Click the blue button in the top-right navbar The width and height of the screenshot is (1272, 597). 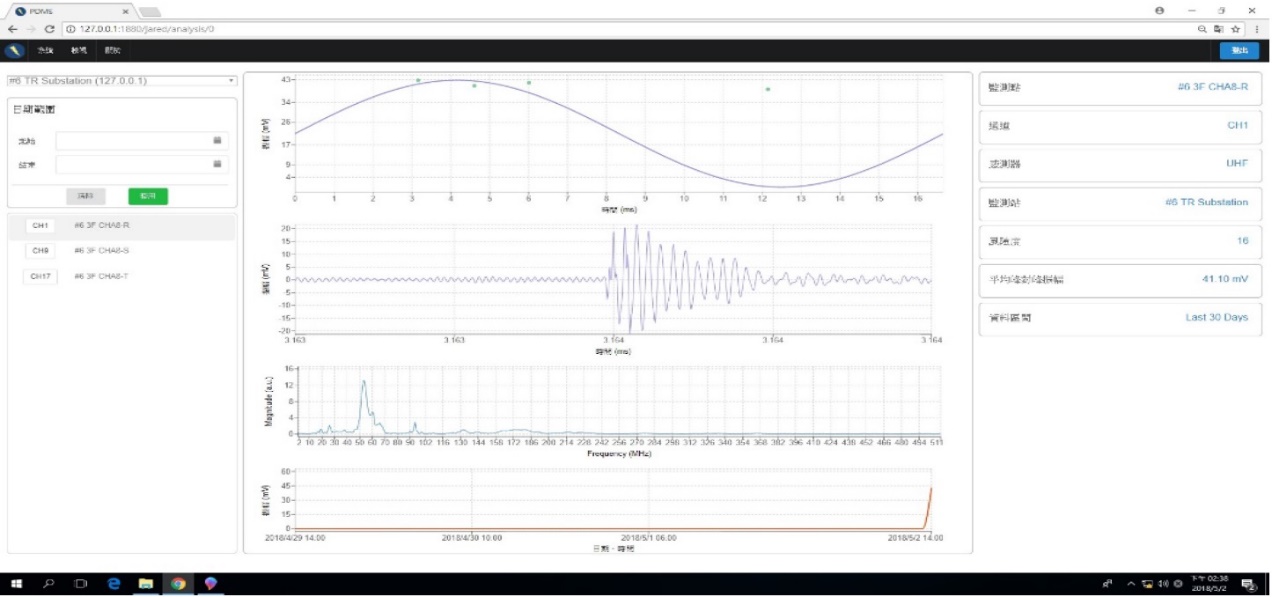(x=1239, y=50)
